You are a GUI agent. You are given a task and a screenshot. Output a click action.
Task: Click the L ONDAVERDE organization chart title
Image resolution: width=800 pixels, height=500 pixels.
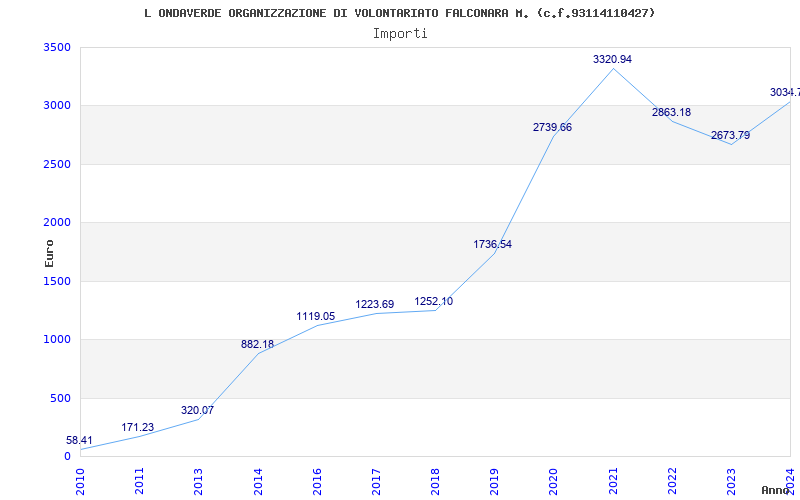[399, 13]
